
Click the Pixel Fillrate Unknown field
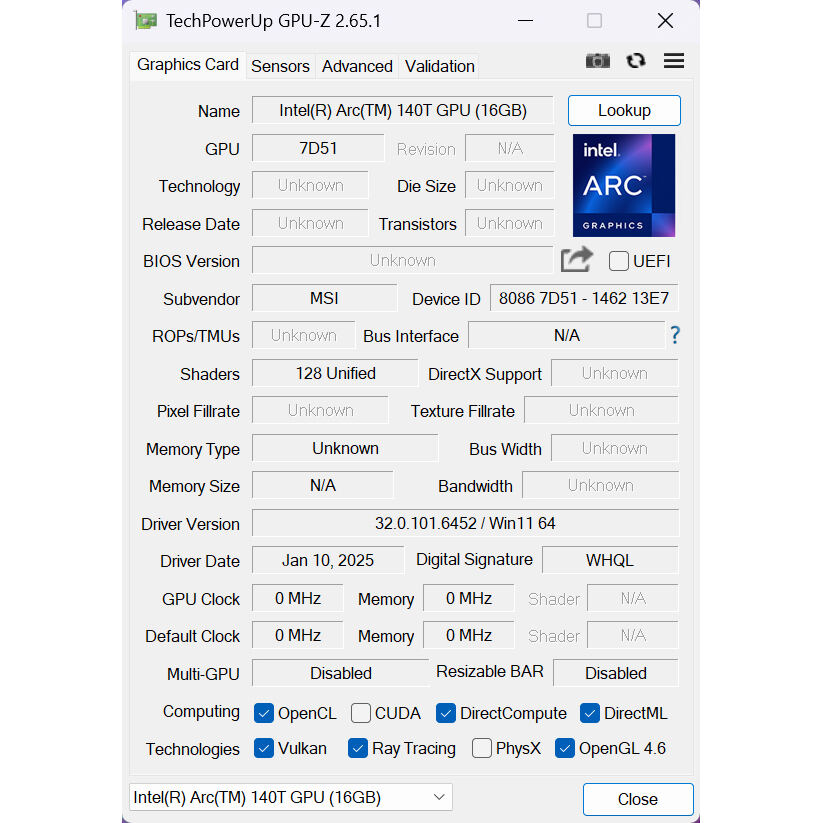click(320, 410)
